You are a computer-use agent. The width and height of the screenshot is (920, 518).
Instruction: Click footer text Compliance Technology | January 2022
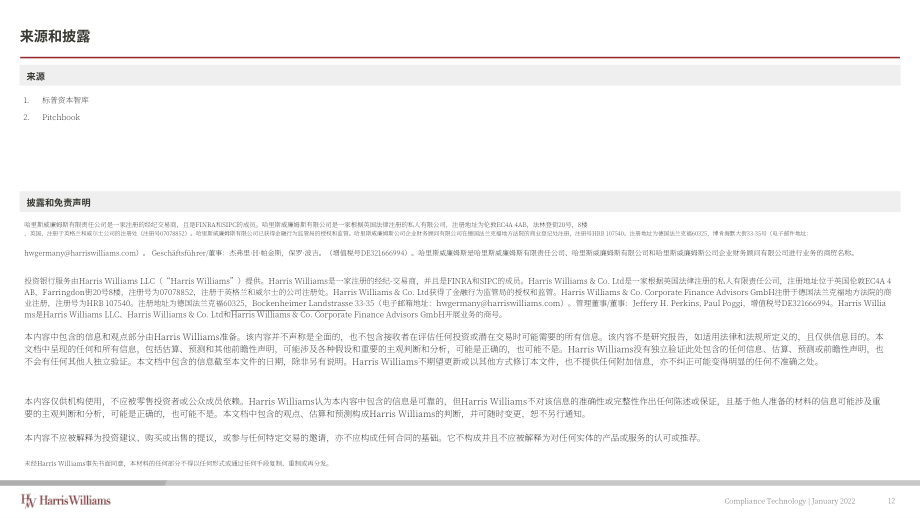coord(789,501)
